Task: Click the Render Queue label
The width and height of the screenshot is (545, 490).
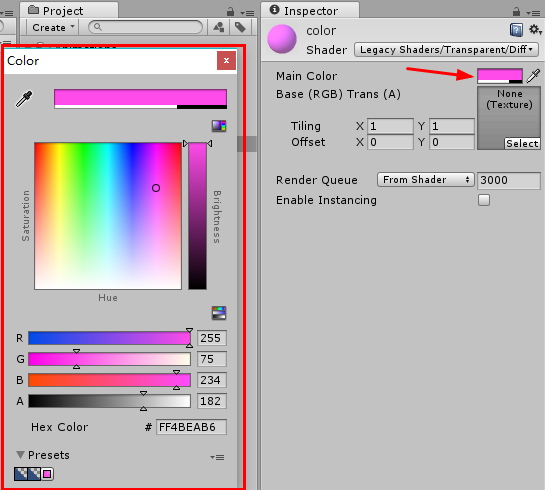Action: pos(316,180)
